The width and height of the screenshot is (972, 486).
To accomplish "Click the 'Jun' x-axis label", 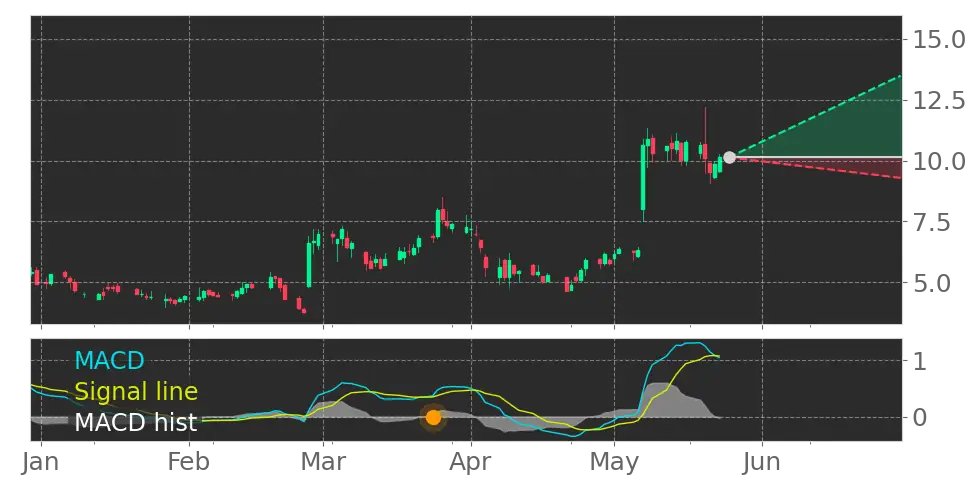I will pyautogui.click(x=762, y=462).
